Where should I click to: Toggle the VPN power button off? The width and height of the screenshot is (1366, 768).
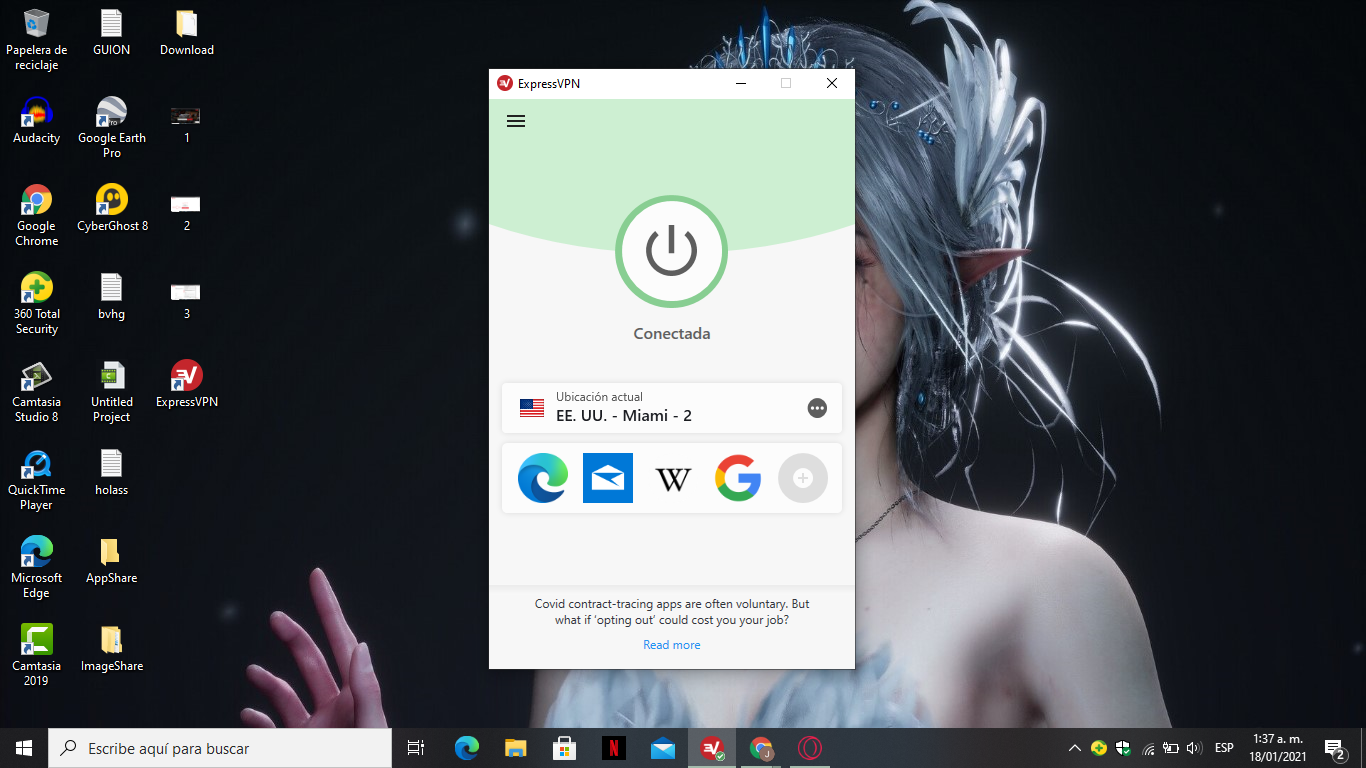(671, 251)
